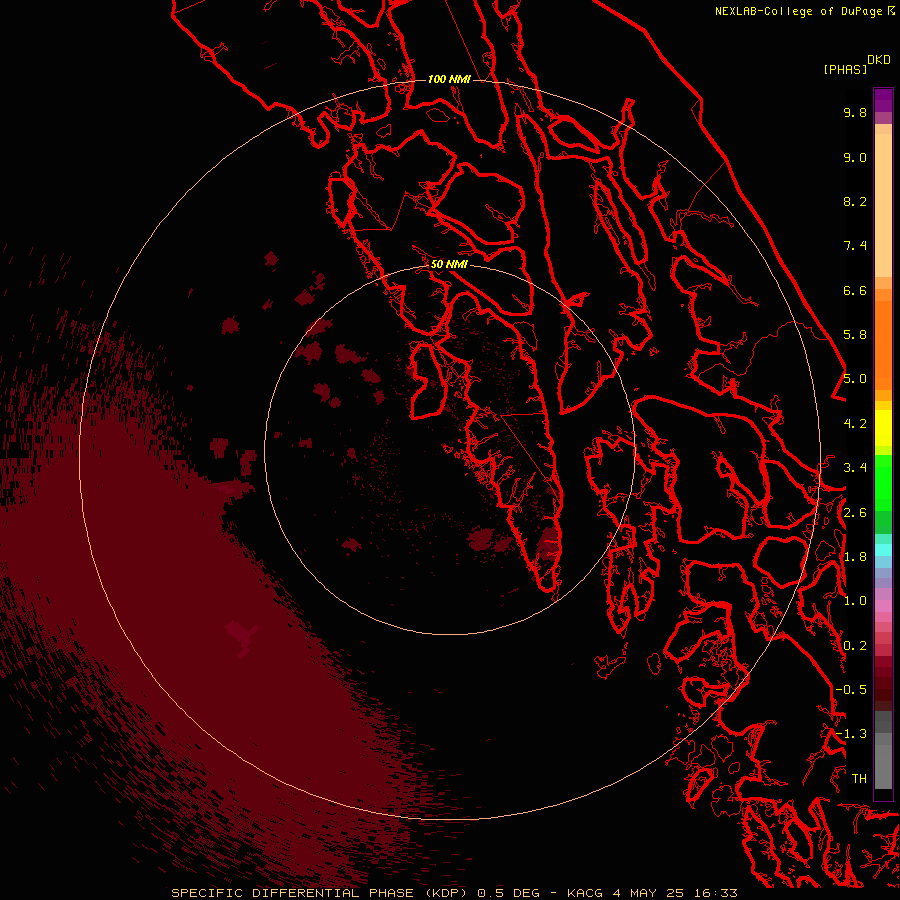This screenshot has width=900, height=900.
Task: Click the -1.3 colorbar value
Action: pyautogui.click(x=851, y=734)
